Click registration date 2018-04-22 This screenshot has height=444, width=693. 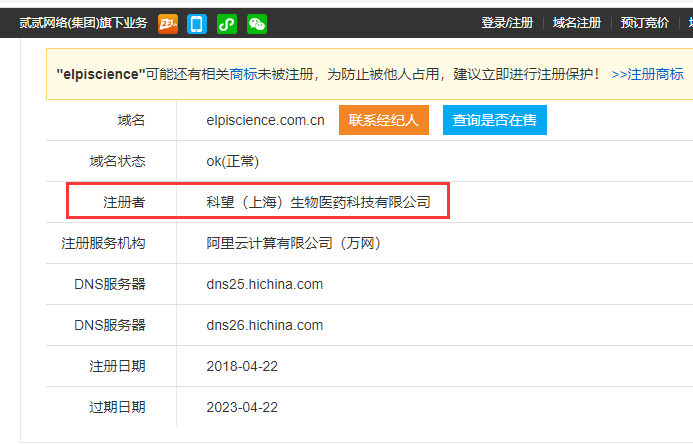click(x=242, y=366)
